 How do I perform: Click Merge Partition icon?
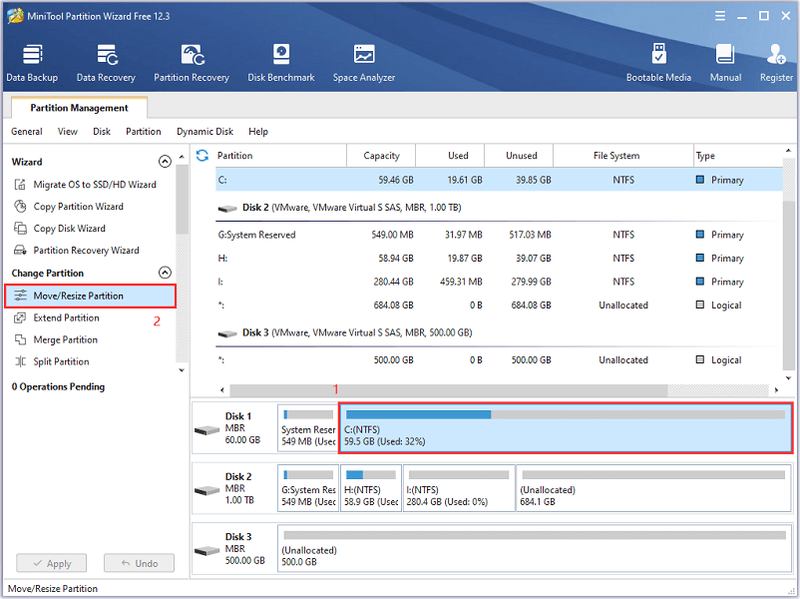coord(20,340)
